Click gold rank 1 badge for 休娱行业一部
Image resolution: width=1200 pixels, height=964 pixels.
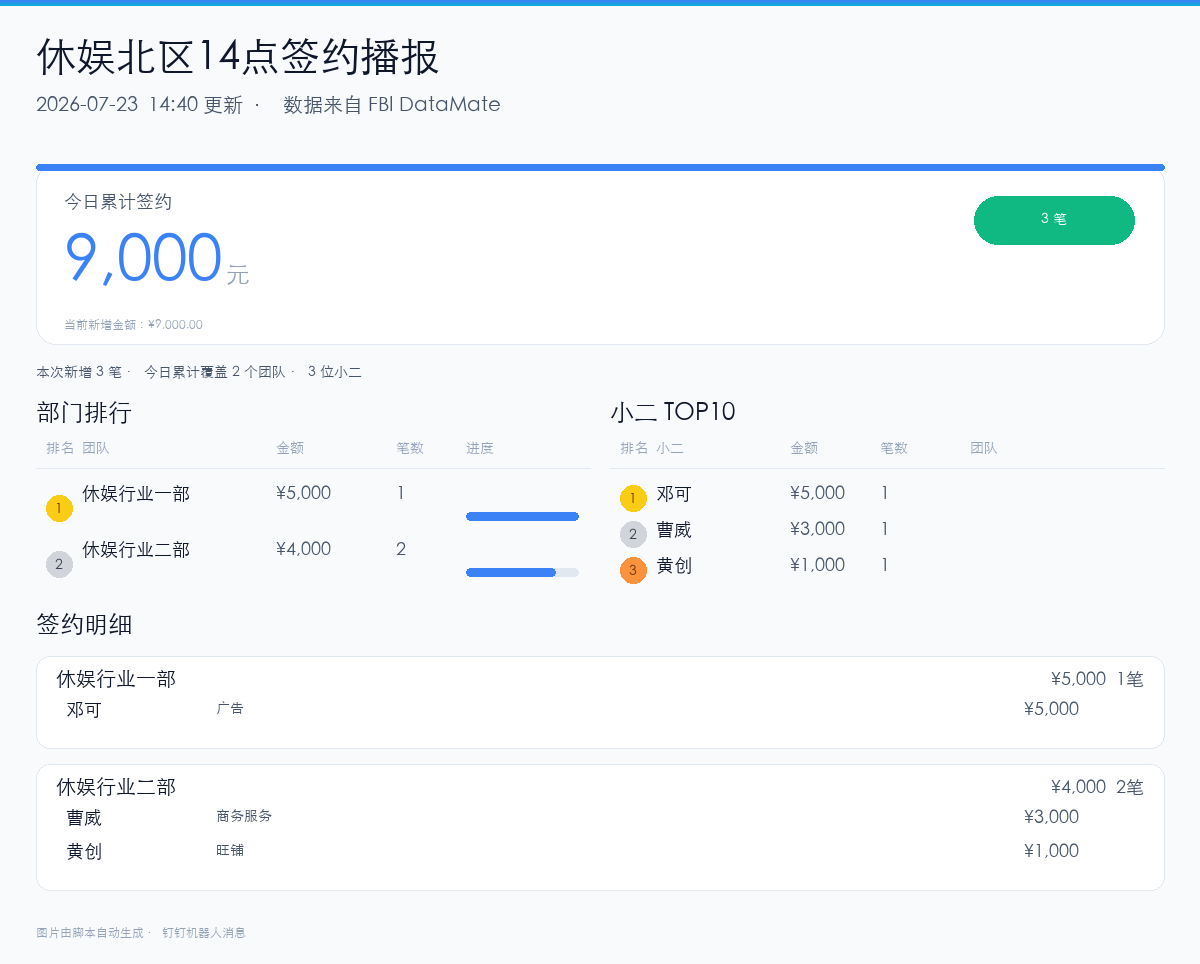[60, 508]
